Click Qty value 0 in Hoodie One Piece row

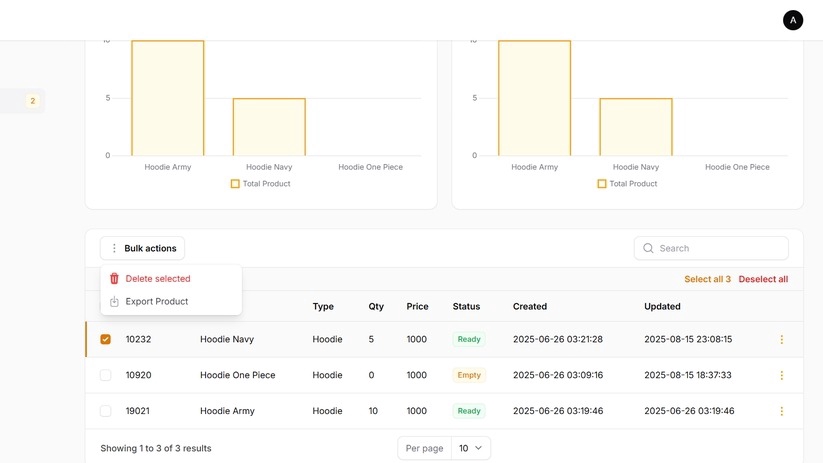(x=371, y=375)
